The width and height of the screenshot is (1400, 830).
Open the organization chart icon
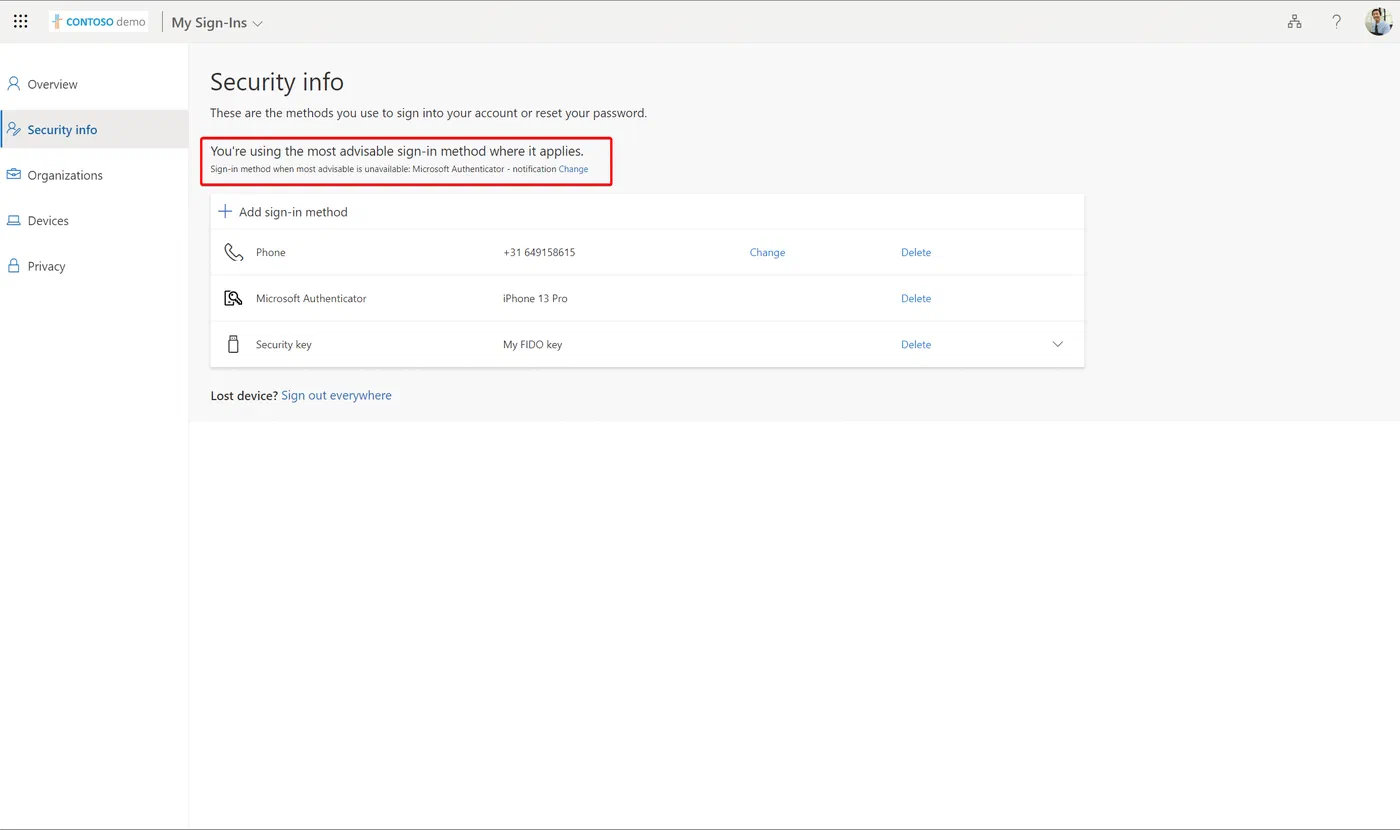(x=1294, y=21)
